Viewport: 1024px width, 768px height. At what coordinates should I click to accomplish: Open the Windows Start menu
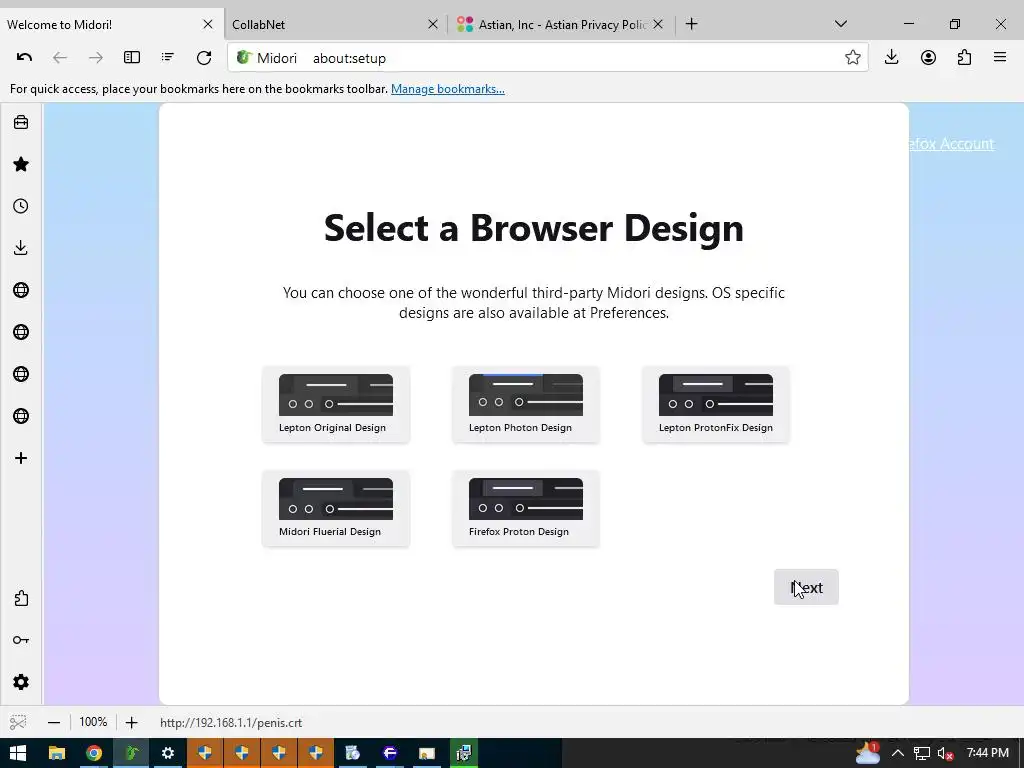pyautogui.click(x=18, y=753)
